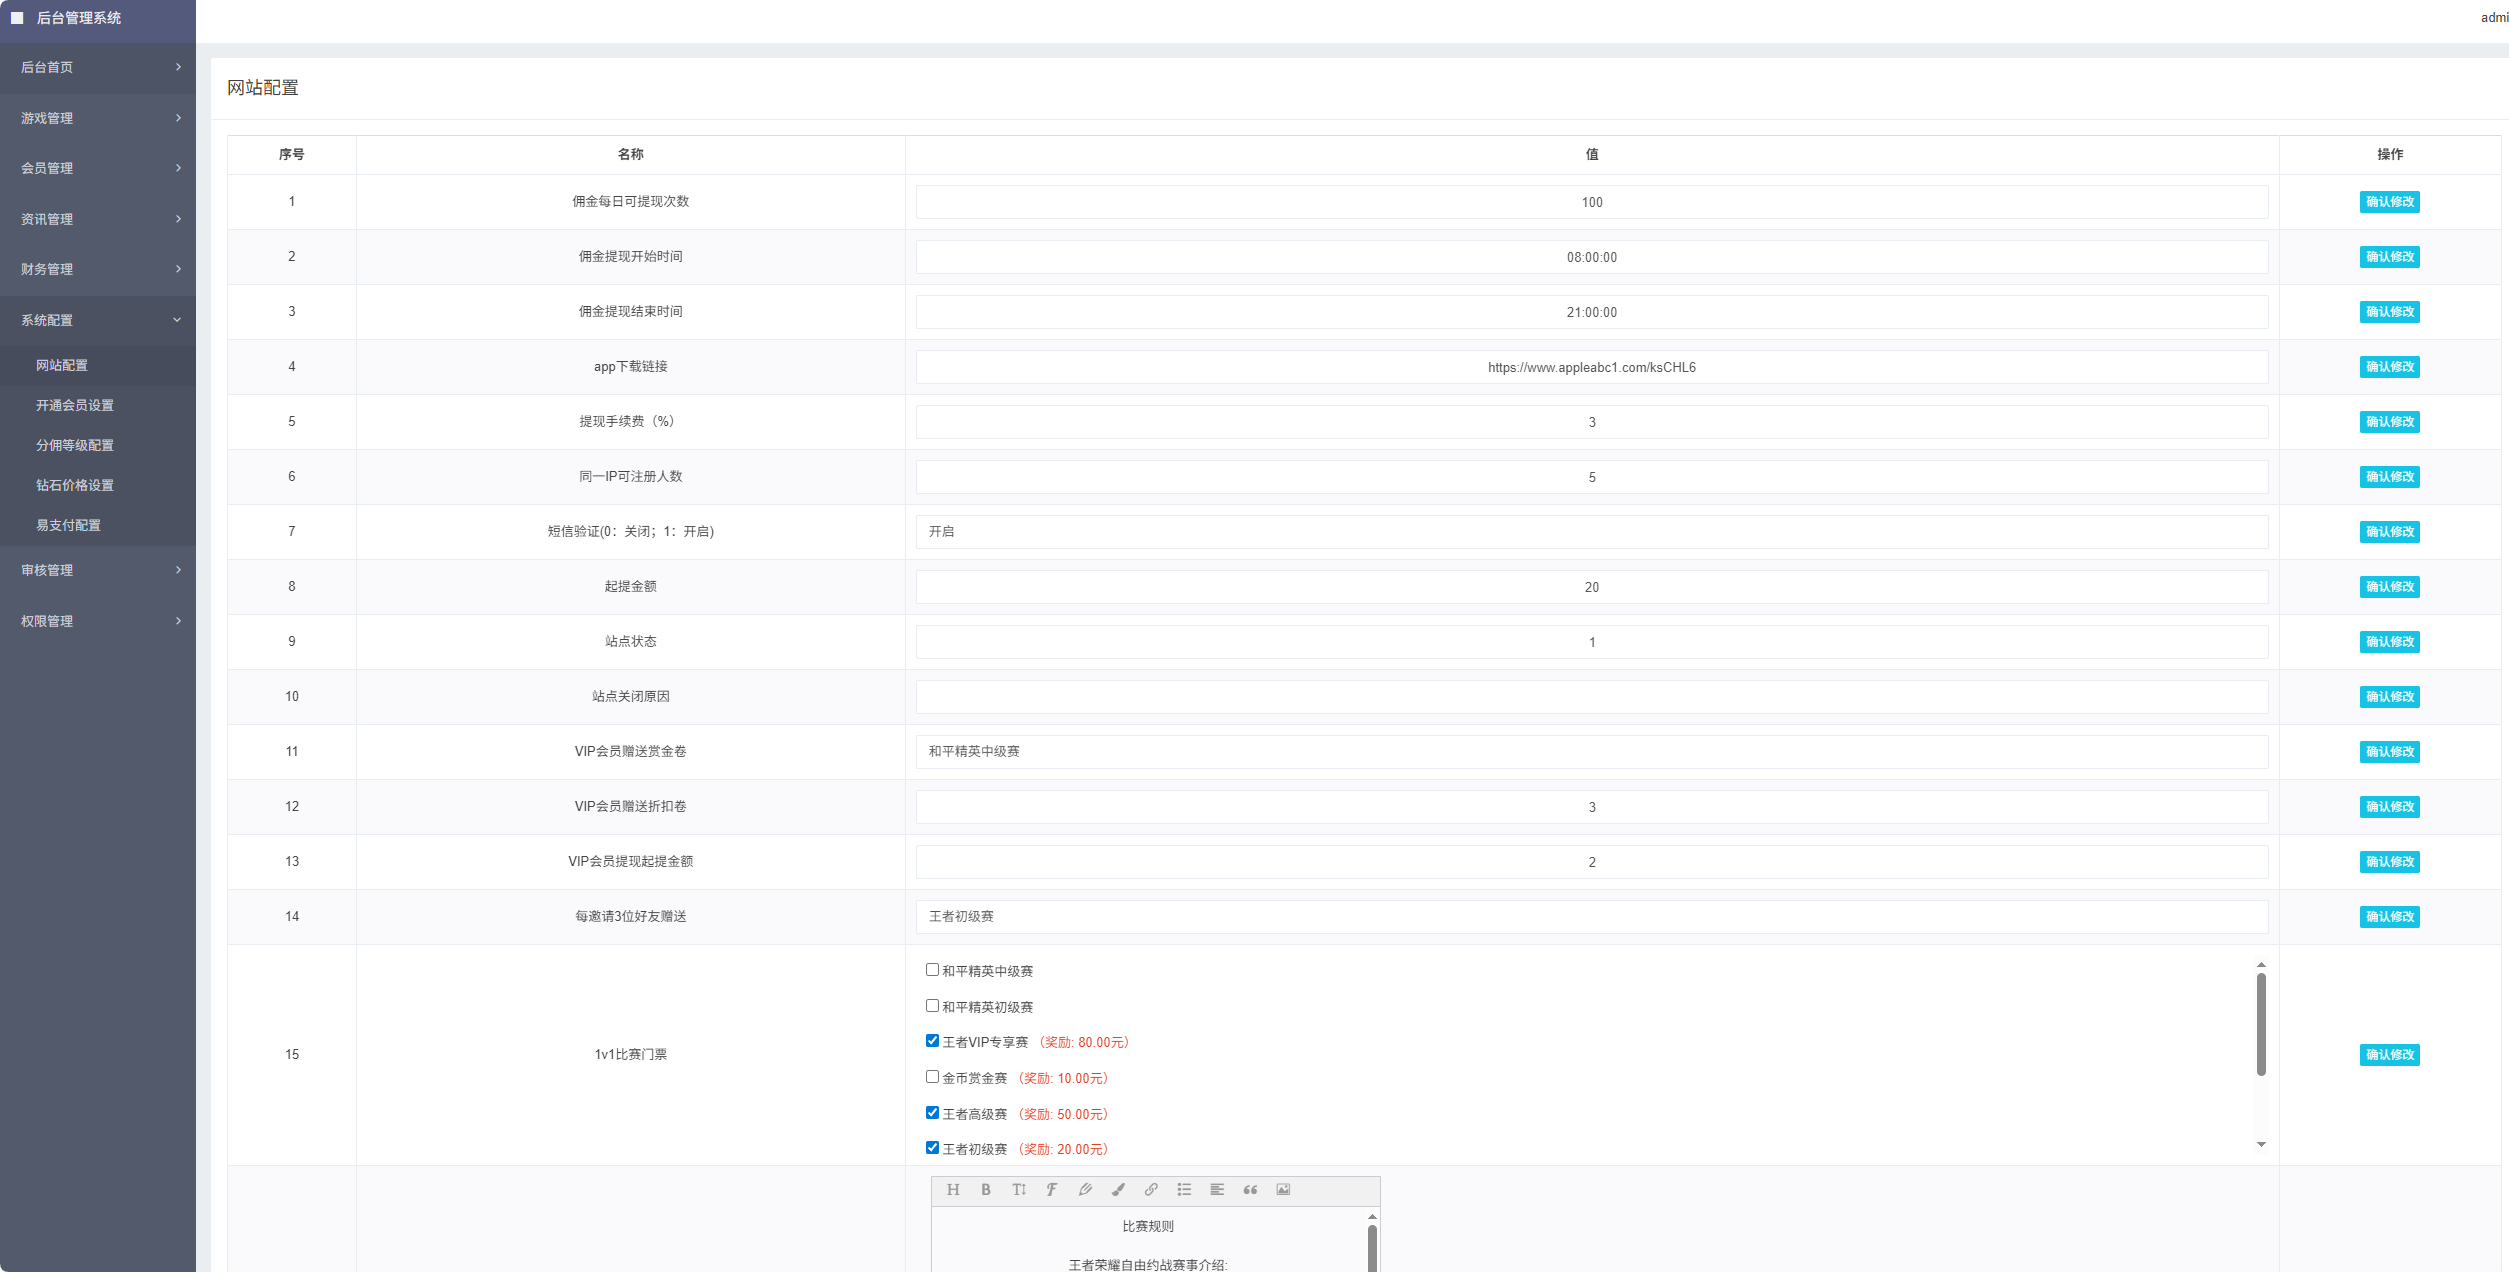Open font size tool in editor toolbar
The width and height of the screenshot is (2509, 1272).
coord(1019,1189)
